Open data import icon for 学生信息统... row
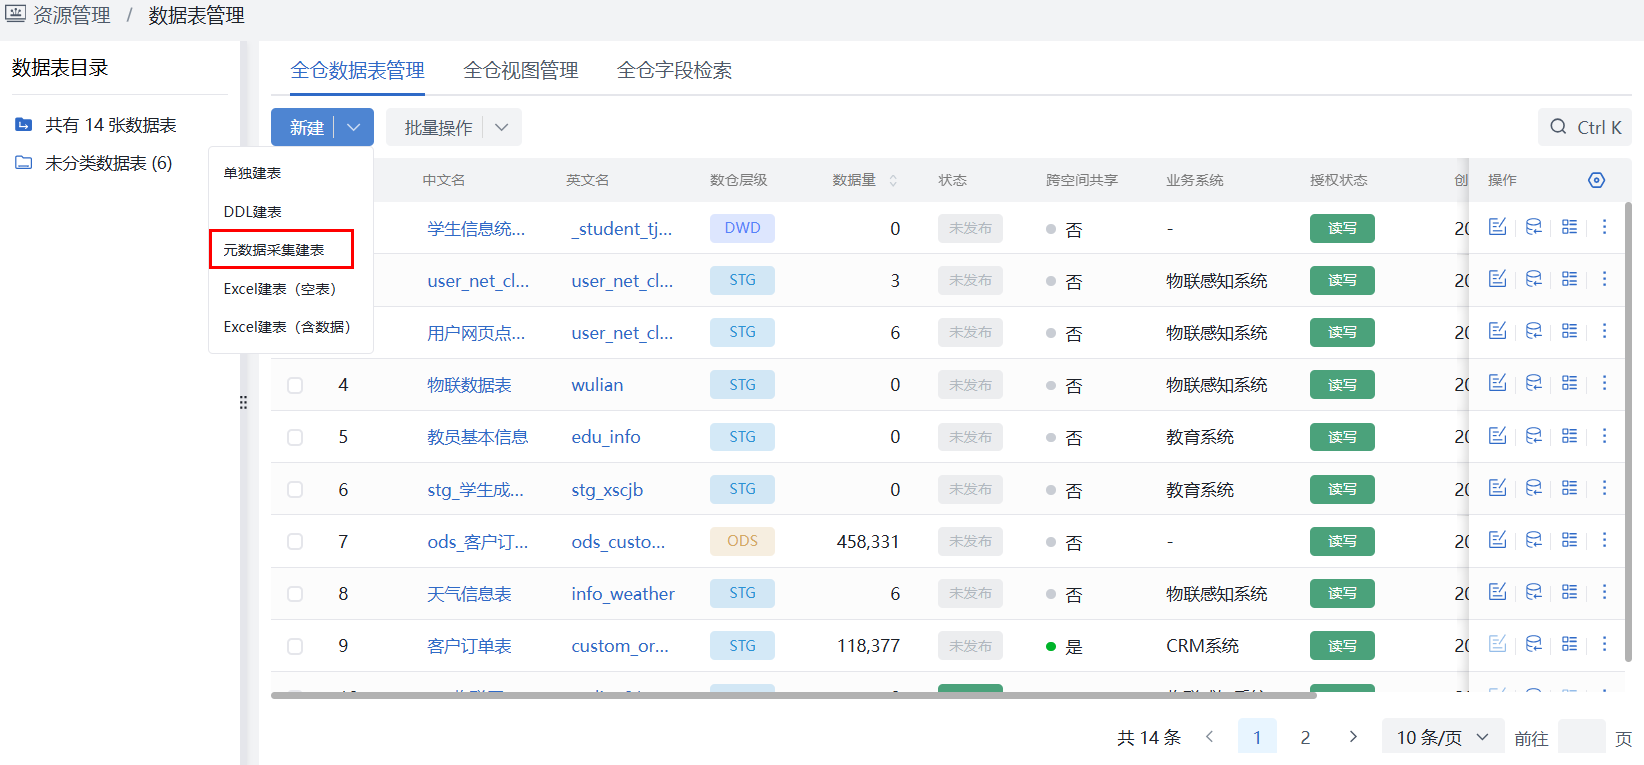 click(1533, 227)
